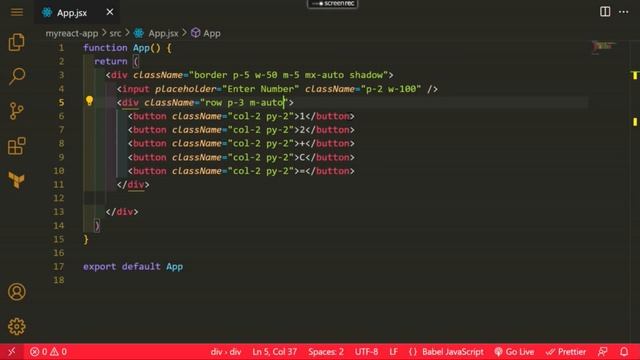This screenshot has width=640, height=360.
Task: Click the App symbol cube in breadcrumb
Action: [196, 33]
